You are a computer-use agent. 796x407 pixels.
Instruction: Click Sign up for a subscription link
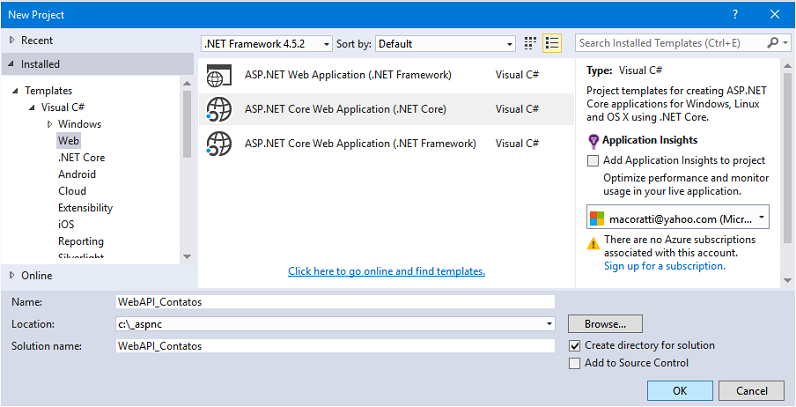(665, 266)
